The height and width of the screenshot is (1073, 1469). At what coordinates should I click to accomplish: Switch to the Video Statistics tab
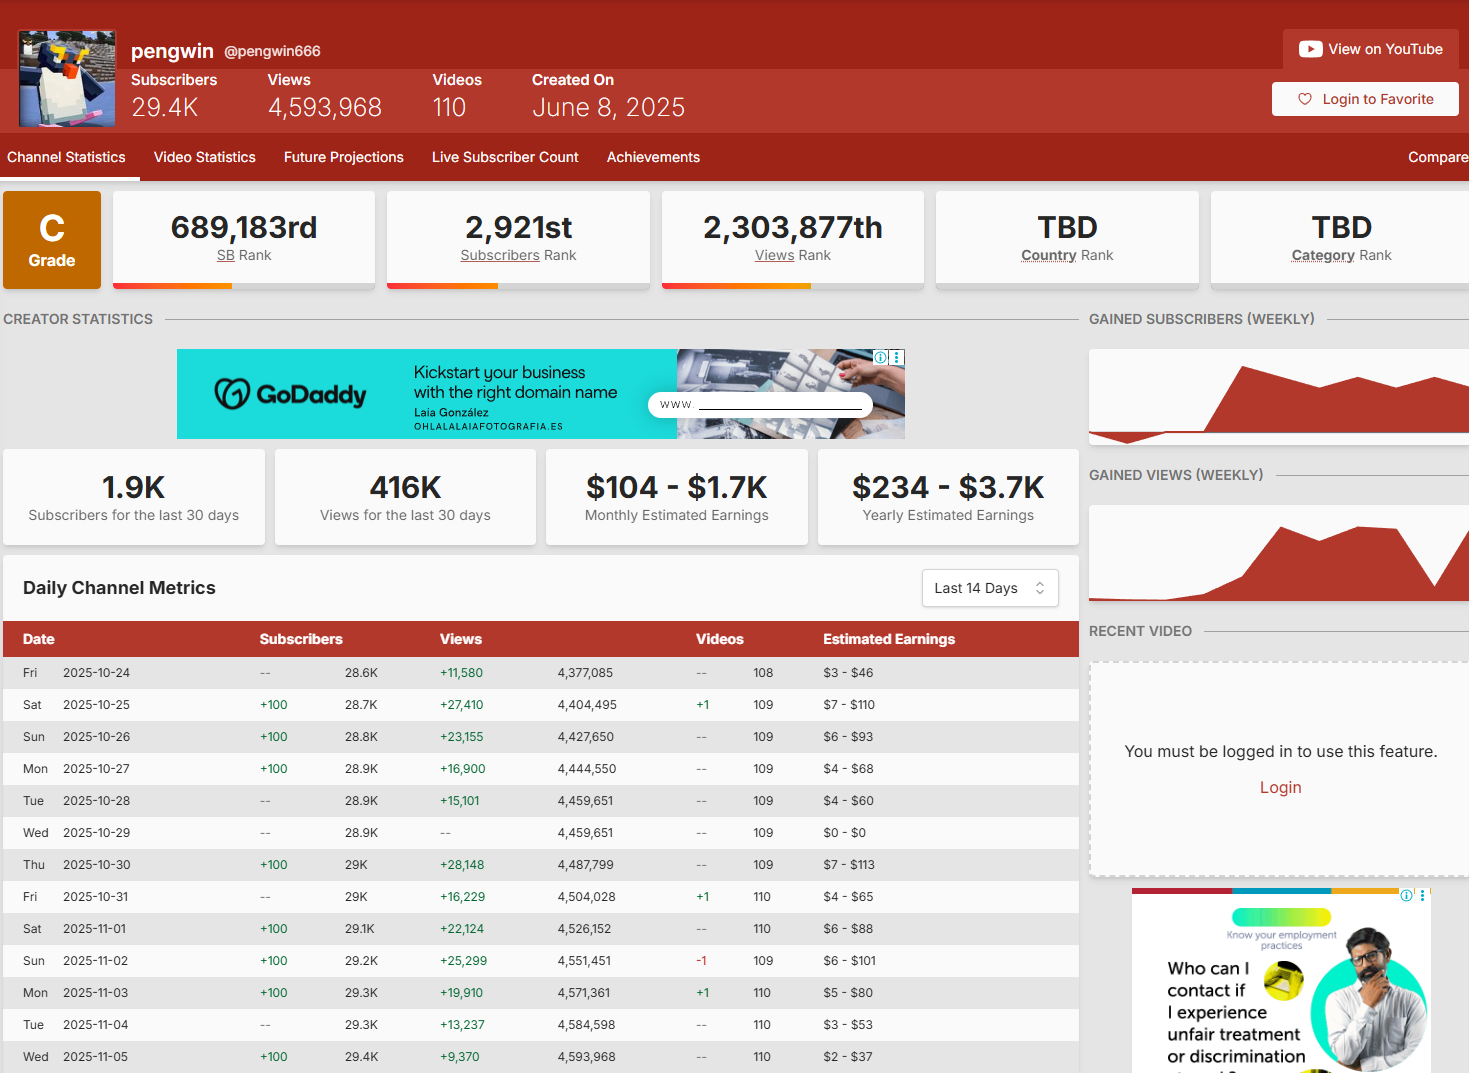coord(205,157)
